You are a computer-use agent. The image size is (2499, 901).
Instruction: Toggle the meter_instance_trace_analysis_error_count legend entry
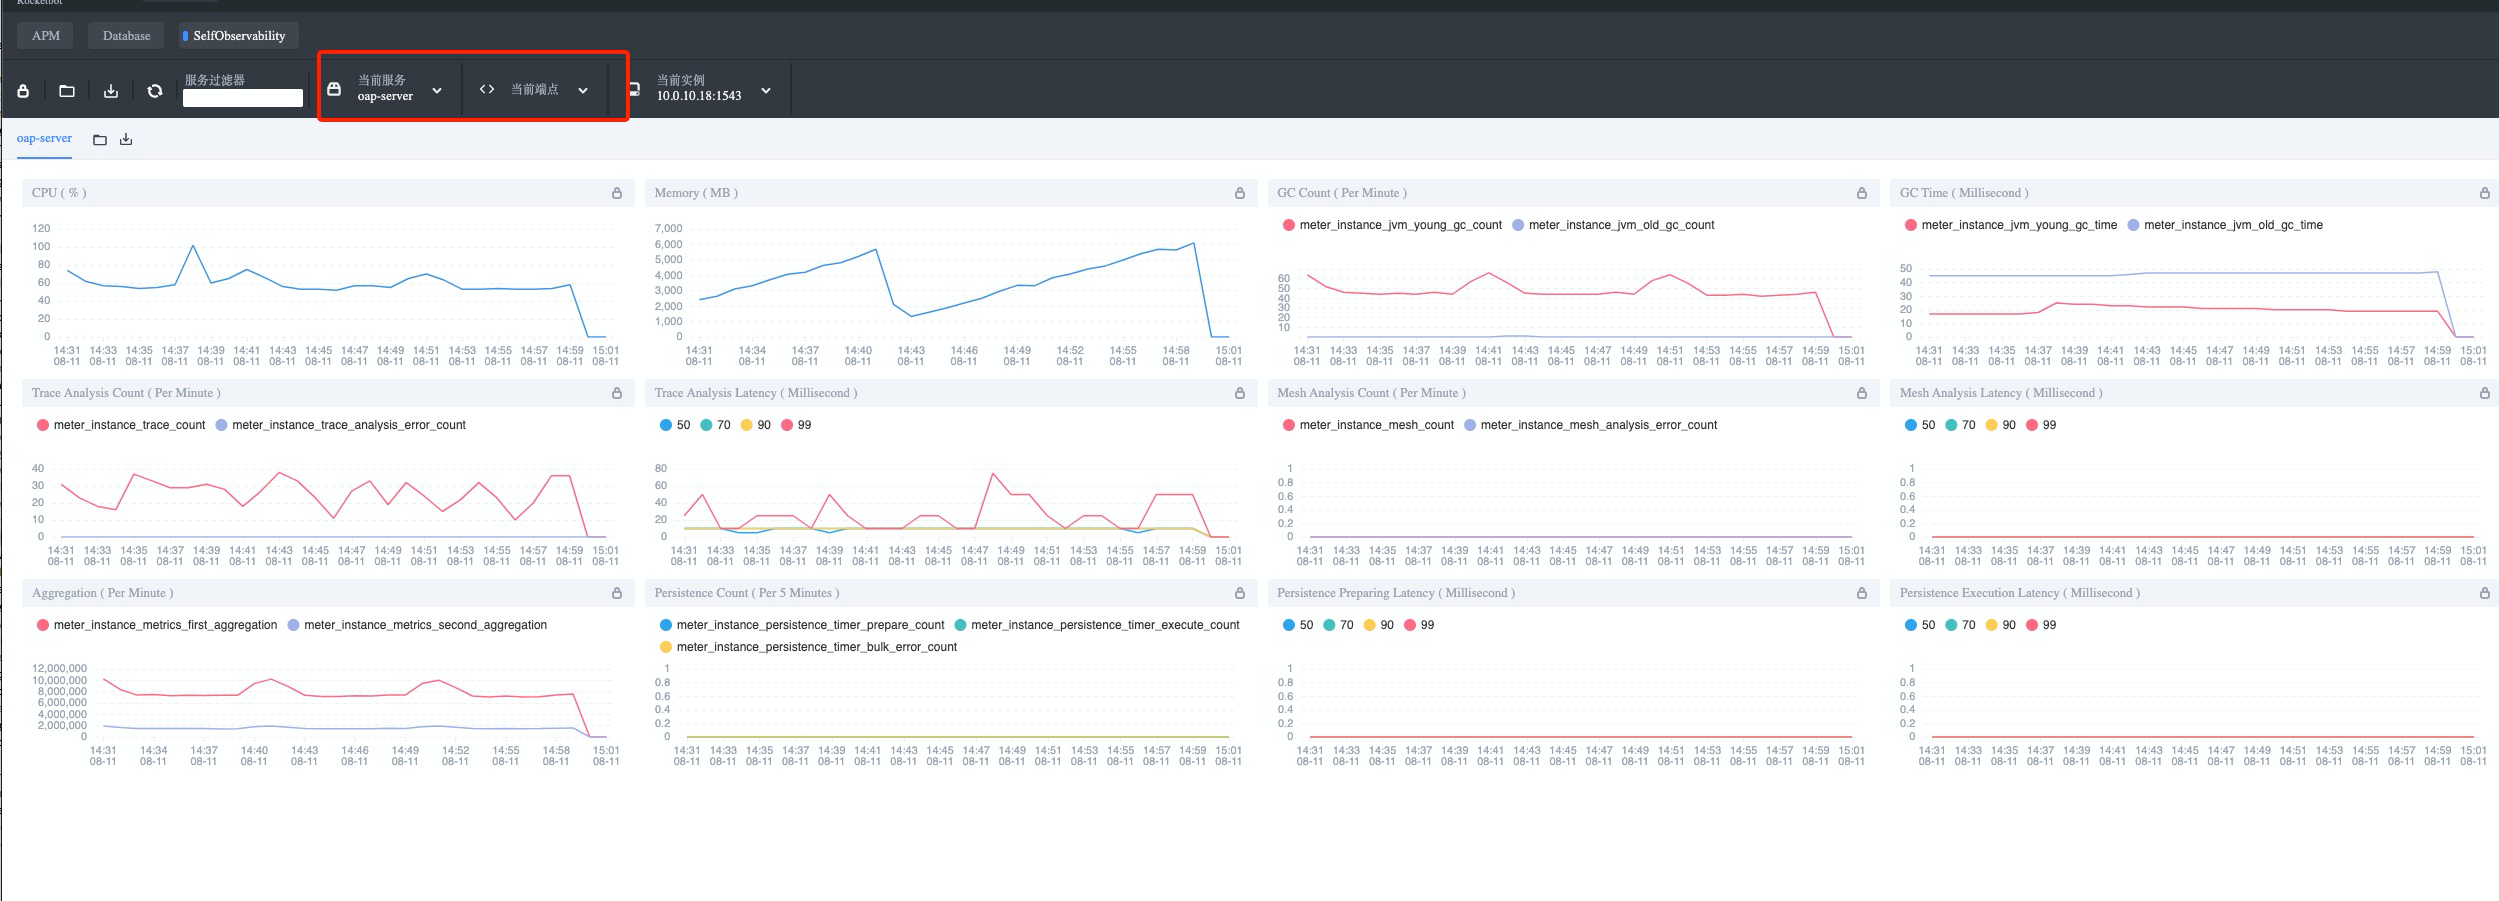(341, 425)
